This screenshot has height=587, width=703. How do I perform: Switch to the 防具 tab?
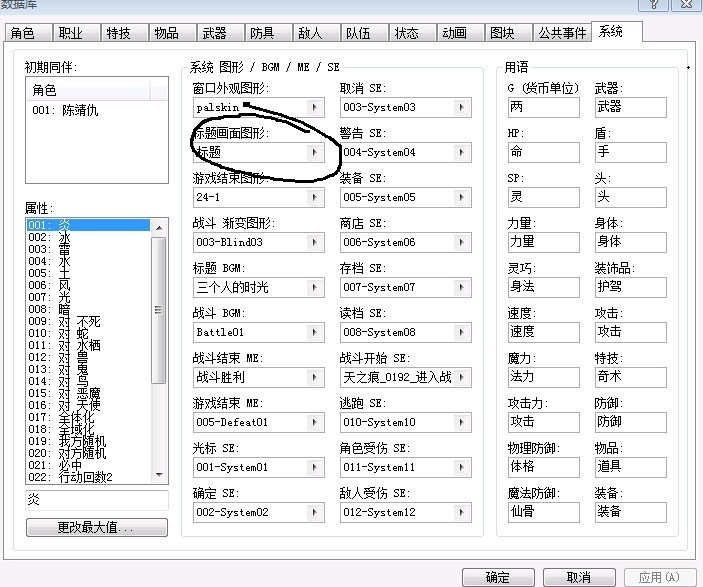coord(269,33)
